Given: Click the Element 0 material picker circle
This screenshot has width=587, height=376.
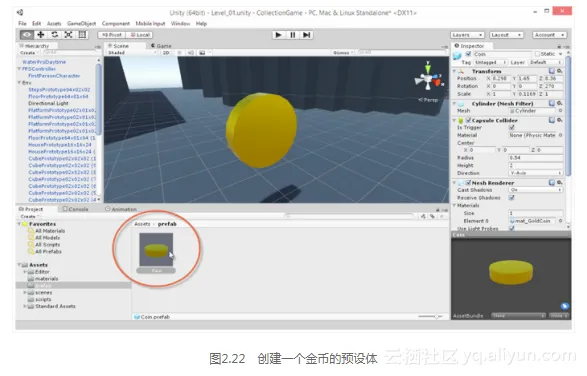Looking at the screenshot, I should tap(560, 221).
